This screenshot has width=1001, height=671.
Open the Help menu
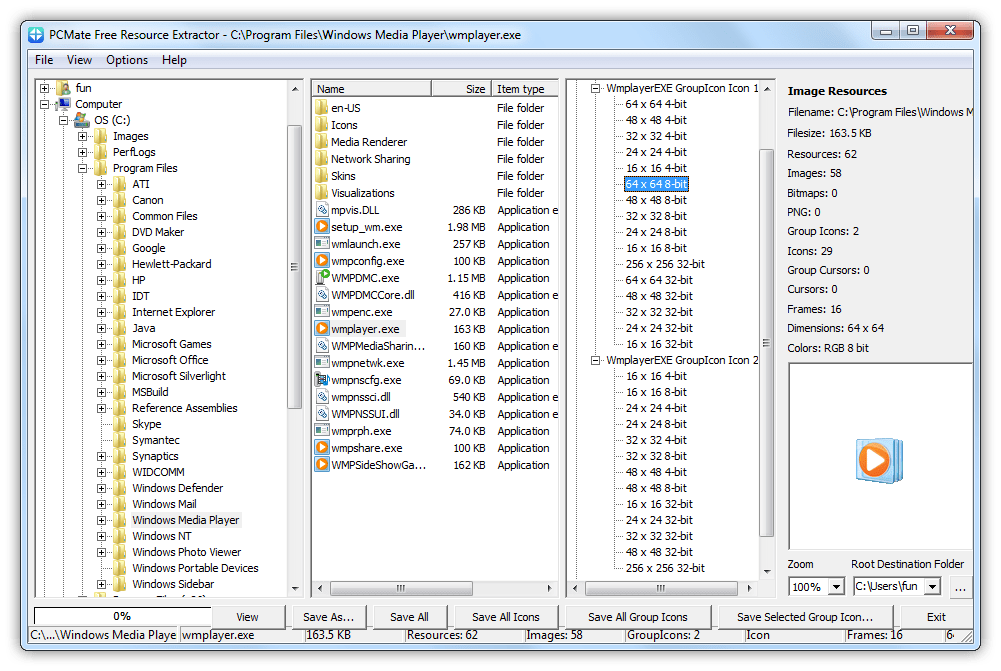click(174, 60)
